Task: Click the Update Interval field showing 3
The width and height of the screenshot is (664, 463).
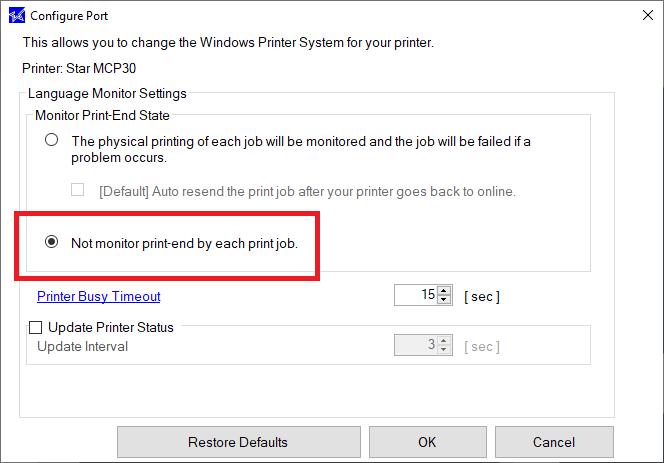Action: (415, 345)
